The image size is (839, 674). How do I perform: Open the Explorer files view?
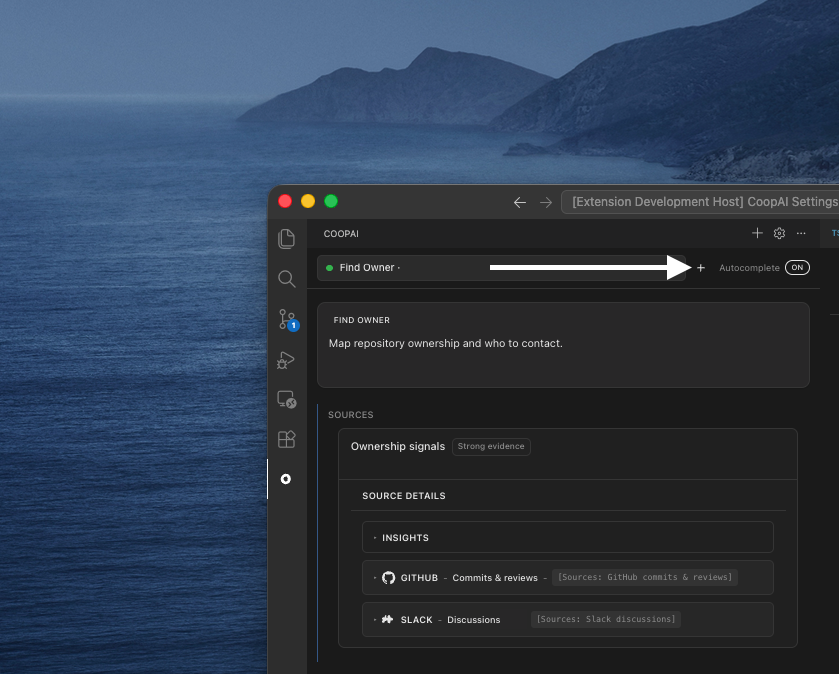point(286,239)
